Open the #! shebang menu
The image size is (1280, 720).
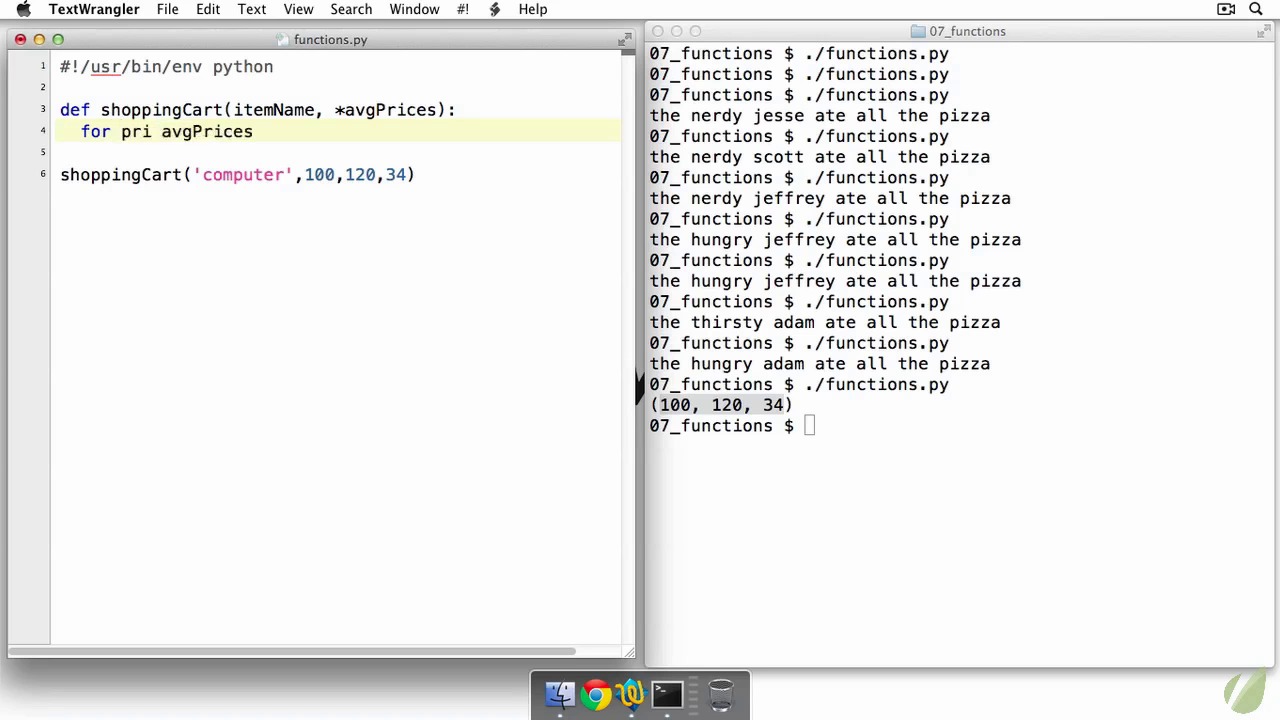pyautogui.click(x=463, y=9)
